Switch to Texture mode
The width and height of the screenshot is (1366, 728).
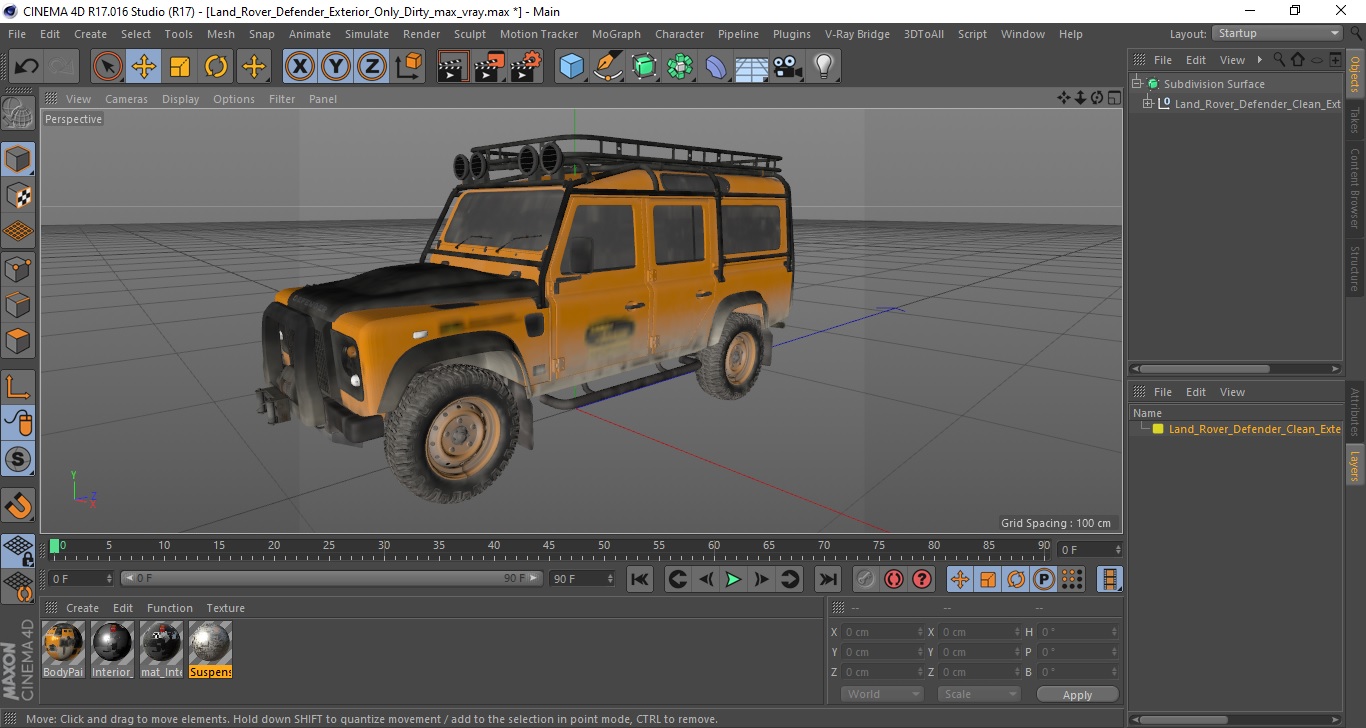point(18,196)
